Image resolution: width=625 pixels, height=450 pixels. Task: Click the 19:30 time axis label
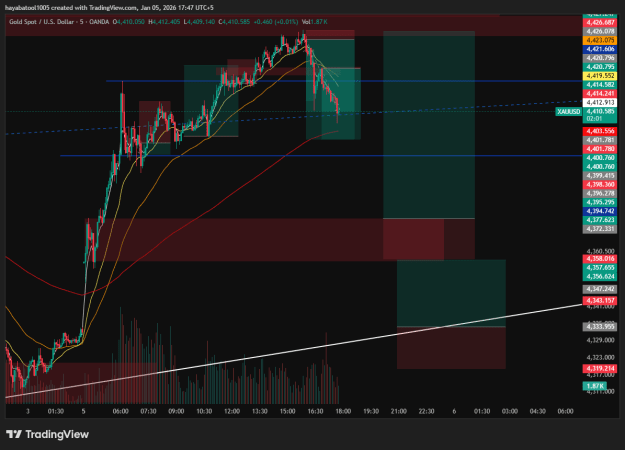click(x=371, y=411)
